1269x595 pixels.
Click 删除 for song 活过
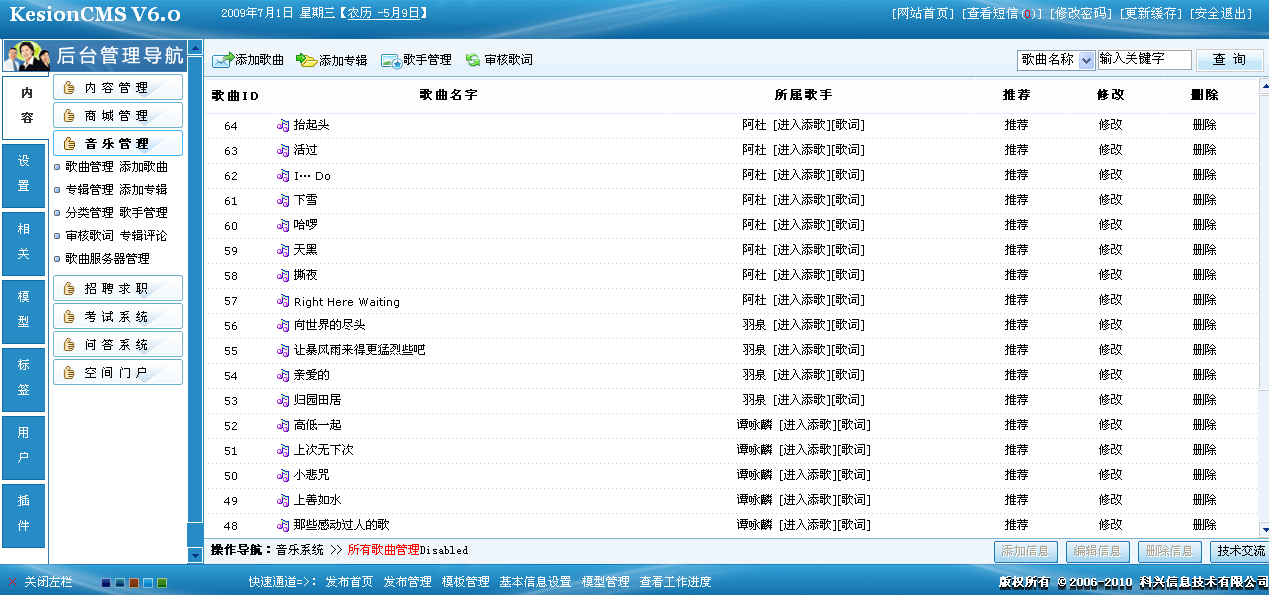tap(1204, 150)
